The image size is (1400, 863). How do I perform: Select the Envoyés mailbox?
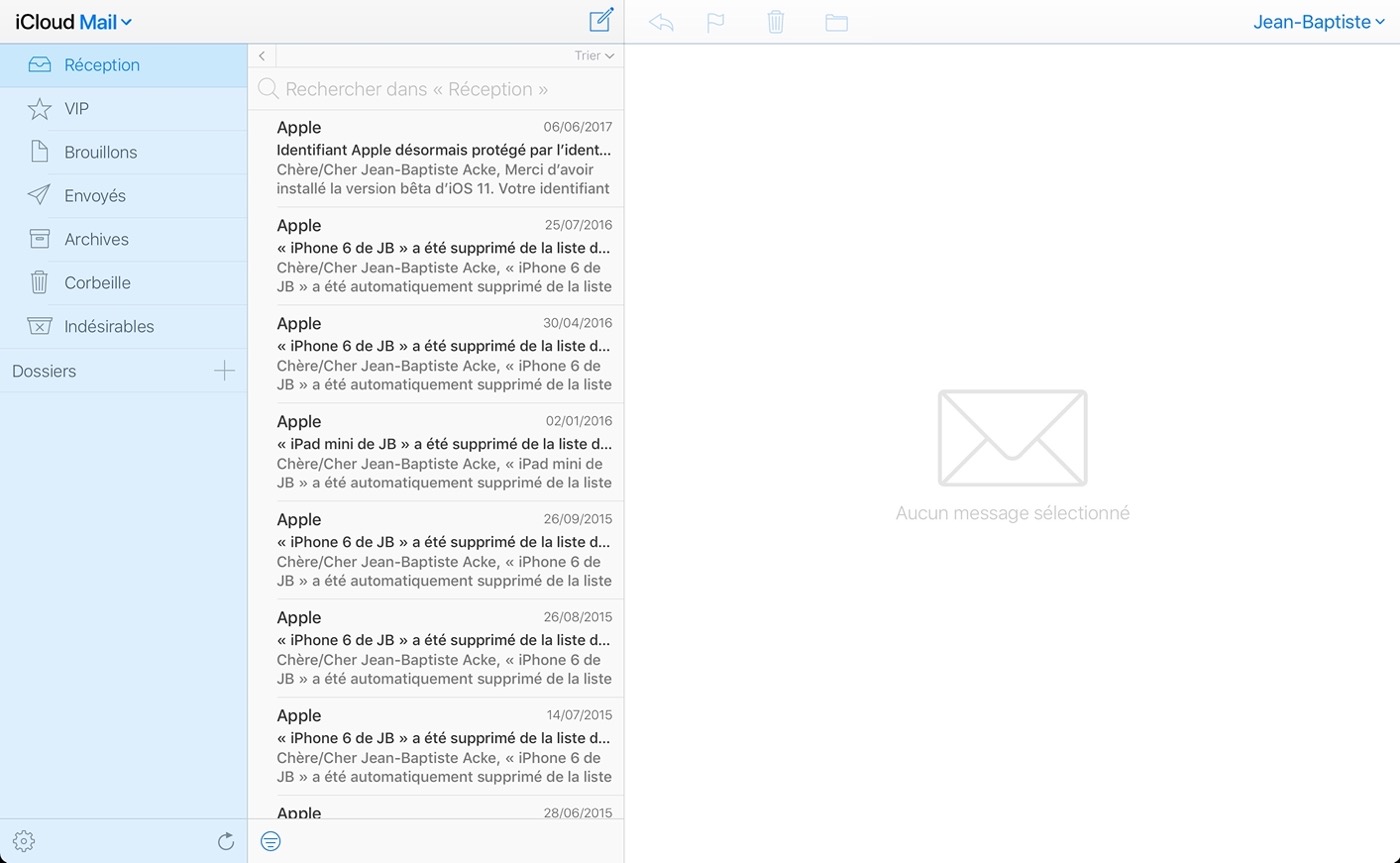[97, 195]
